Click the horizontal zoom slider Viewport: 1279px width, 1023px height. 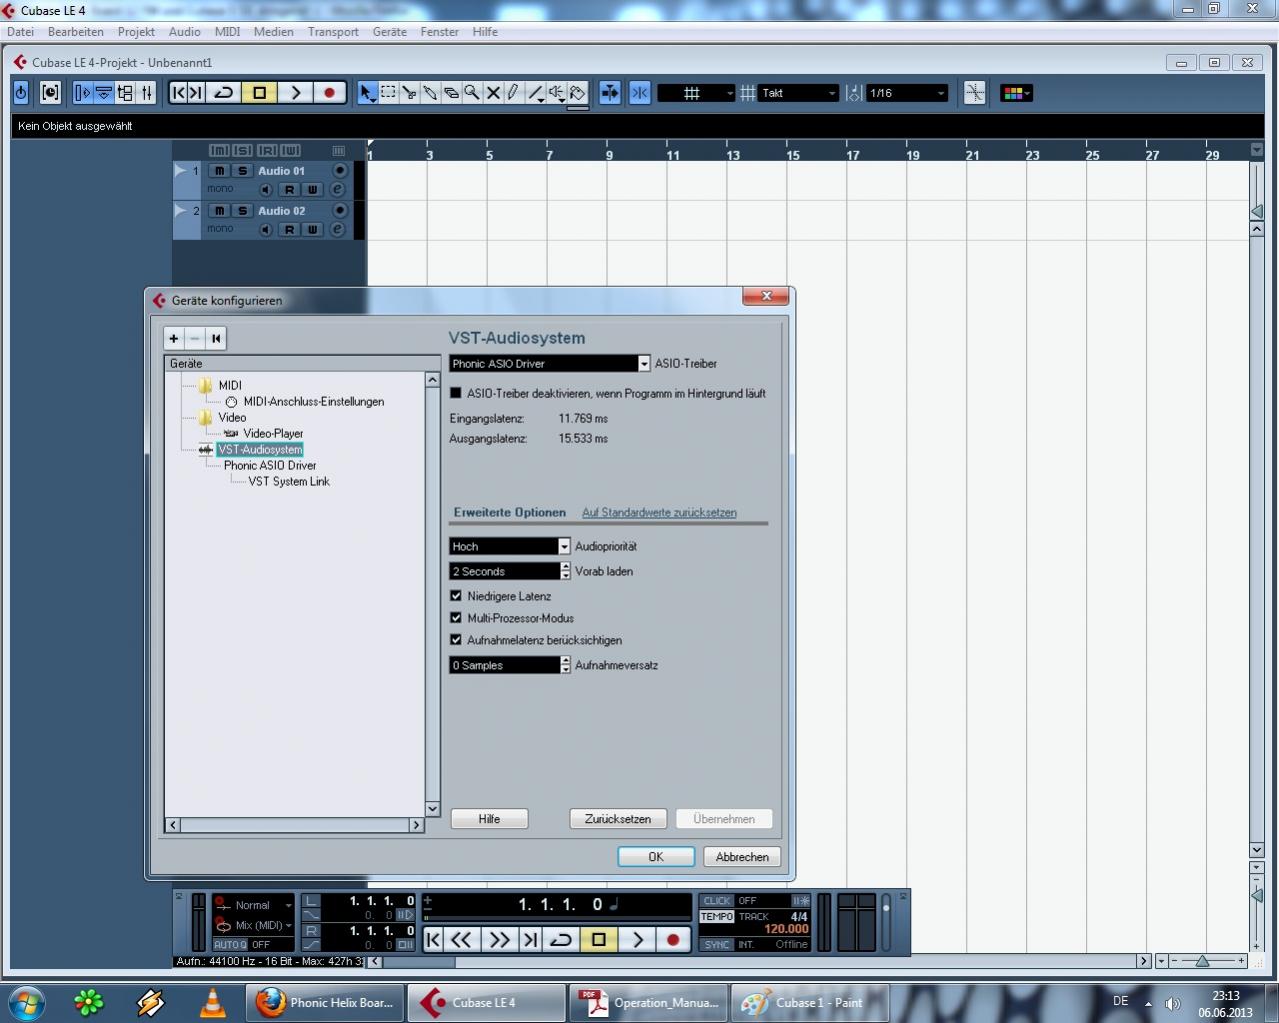point(1202,961)
